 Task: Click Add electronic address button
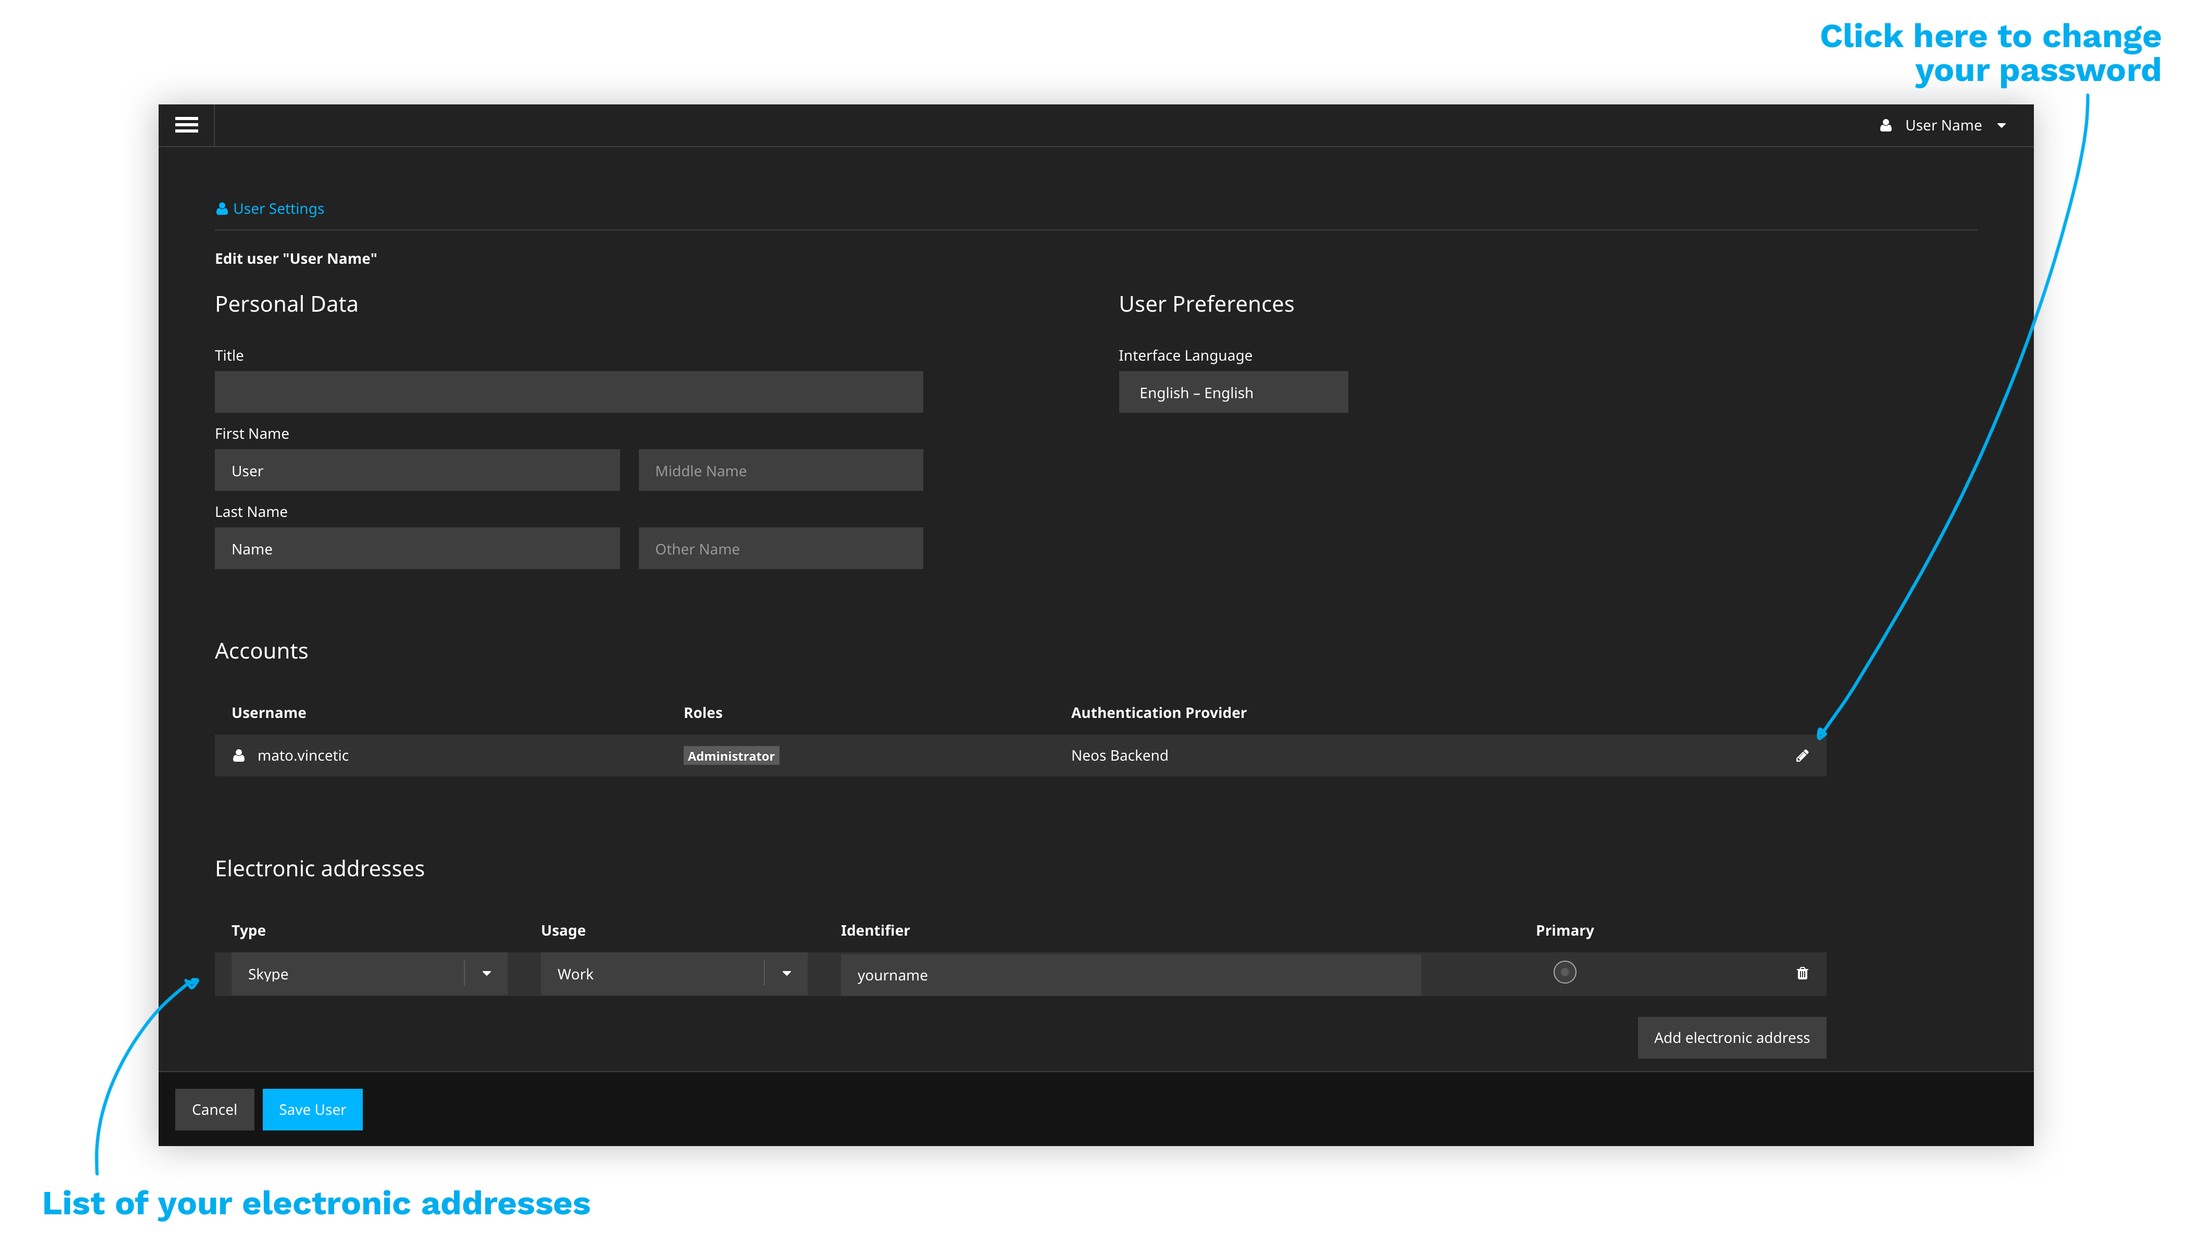click(x=1731, y=1037)
